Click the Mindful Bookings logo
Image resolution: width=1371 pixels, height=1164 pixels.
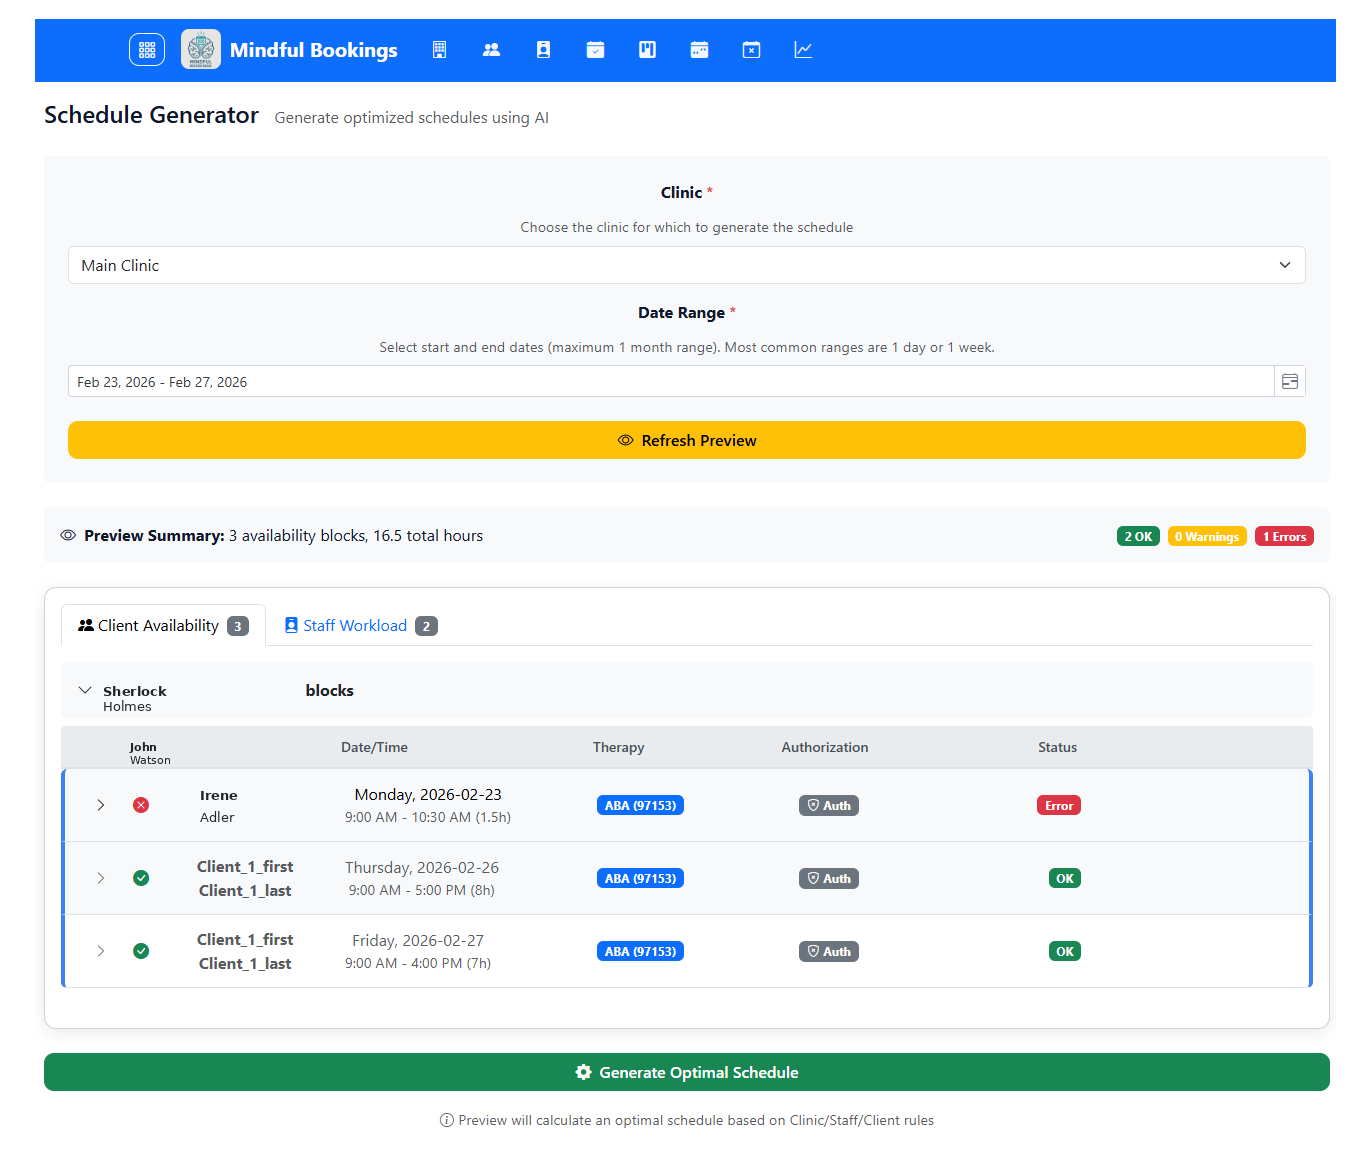(200, 49)
